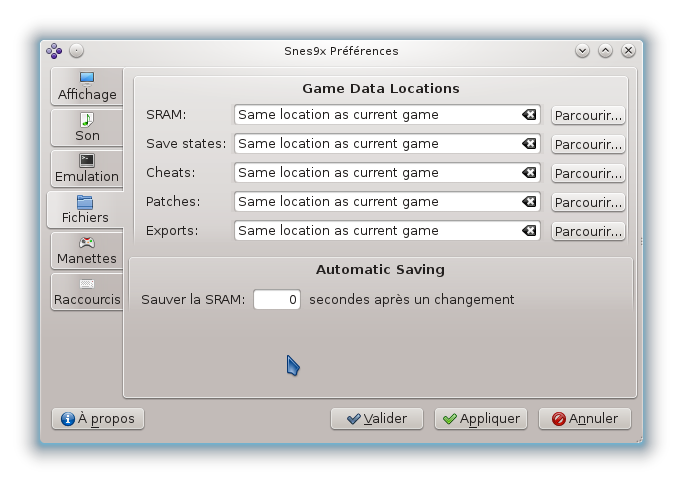
Task: Minimize the Snes9x Préférences window
Action: point(582,51)
